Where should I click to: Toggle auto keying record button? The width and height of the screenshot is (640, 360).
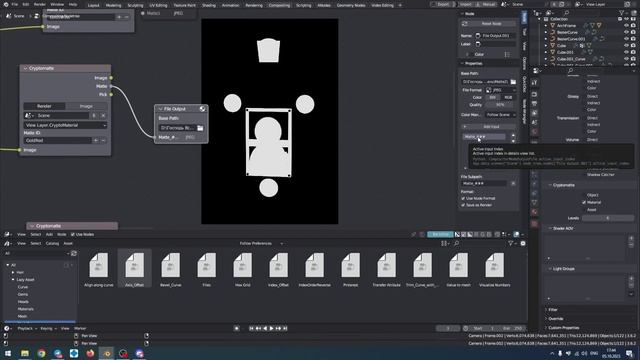[236, 328]
